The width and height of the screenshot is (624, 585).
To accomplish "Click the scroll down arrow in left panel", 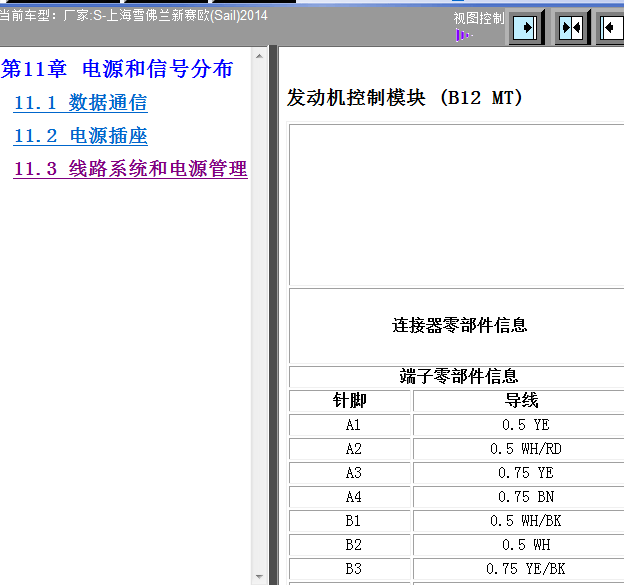I will coord(259,577).
